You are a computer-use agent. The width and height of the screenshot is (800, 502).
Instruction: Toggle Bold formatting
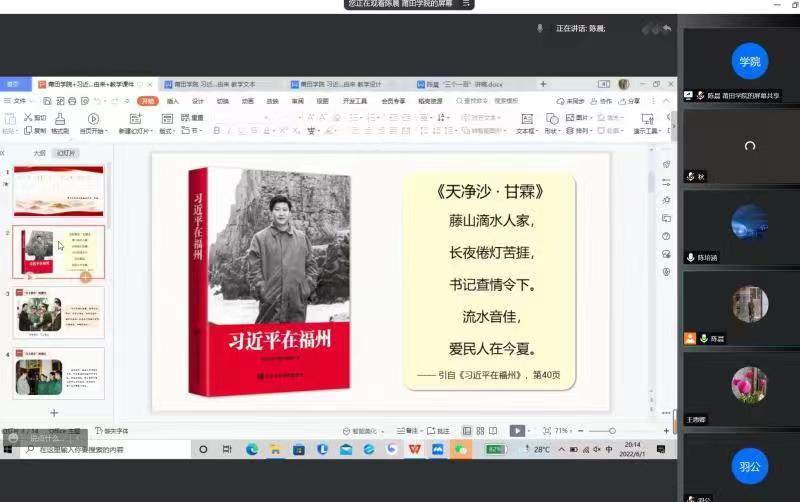coord(217,131)
